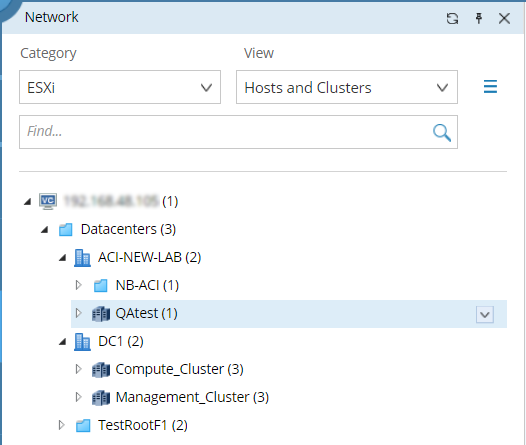Click the Datacenters folder icon
Image resolution: width=526 pixels, height=445 pixels.
point(66,230)
